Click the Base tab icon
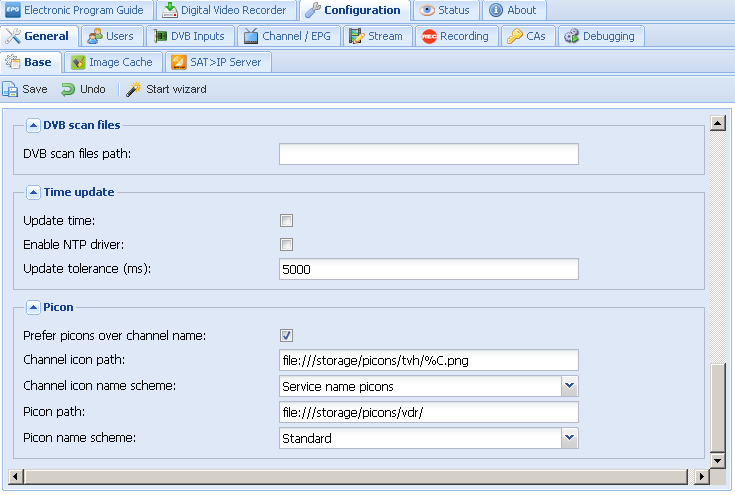The height and width of the screenshot is (495, 735). tap(13, 62)
